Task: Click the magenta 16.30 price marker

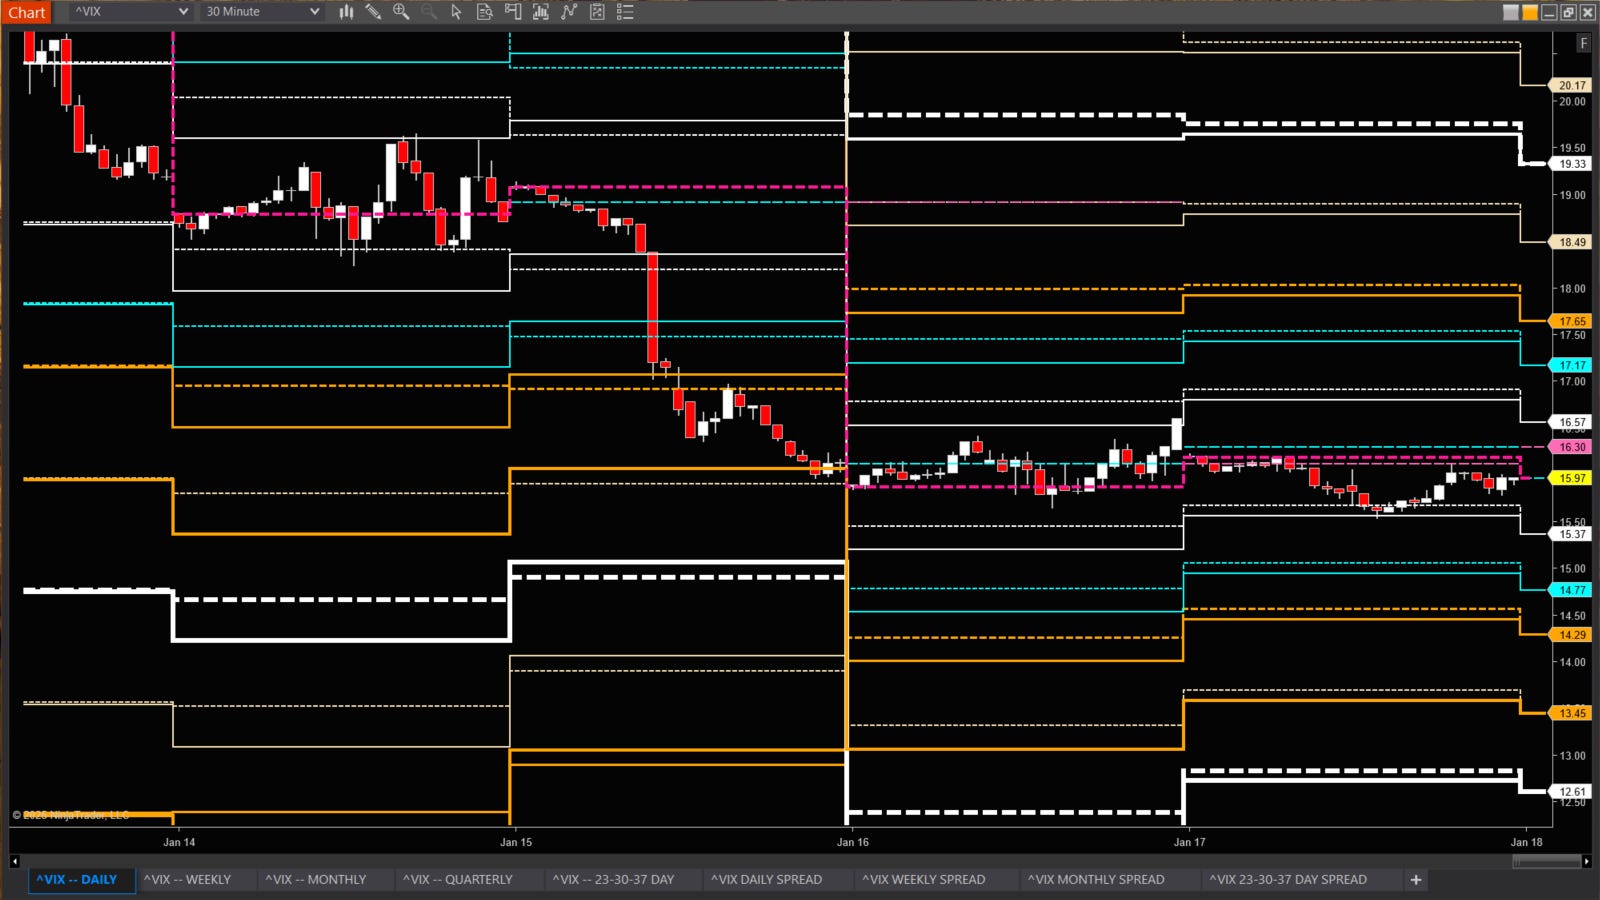Action: [1572, 447]
